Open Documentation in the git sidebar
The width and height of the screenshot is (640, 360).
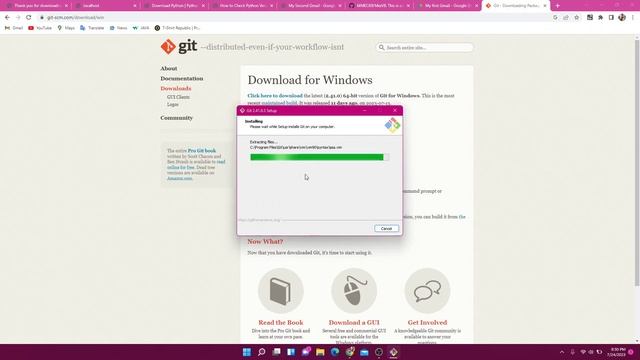tap(182, 78)
